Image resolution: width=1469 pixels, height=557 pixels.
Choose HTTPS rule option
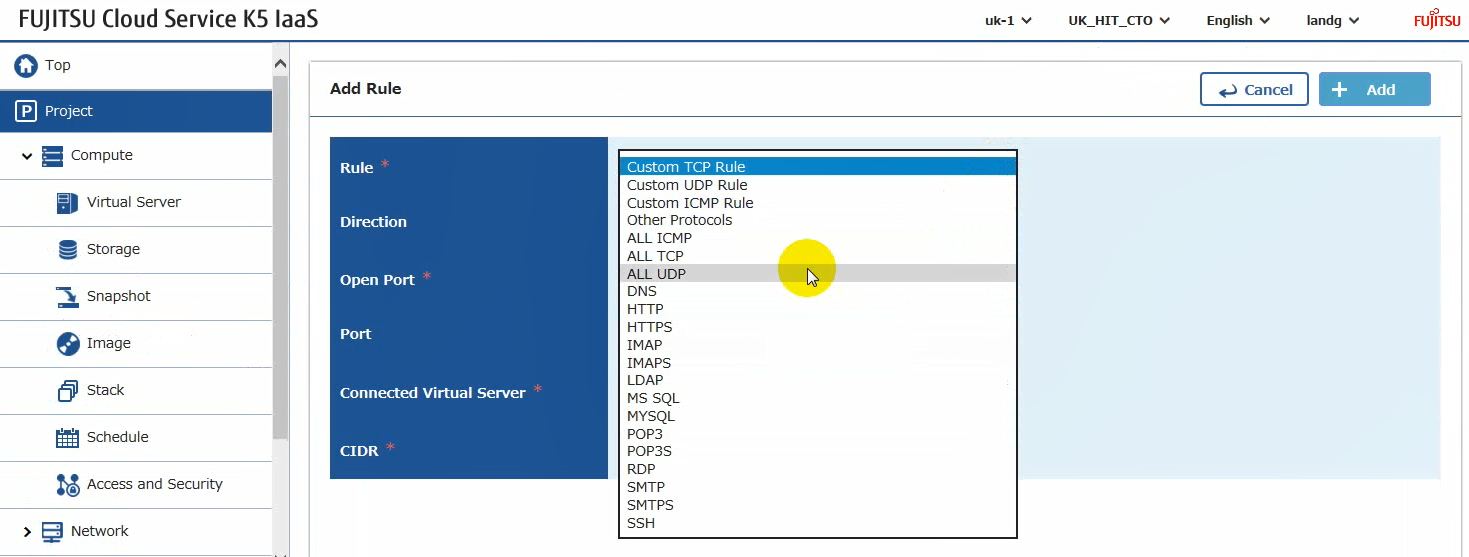[x=818, y=327]
